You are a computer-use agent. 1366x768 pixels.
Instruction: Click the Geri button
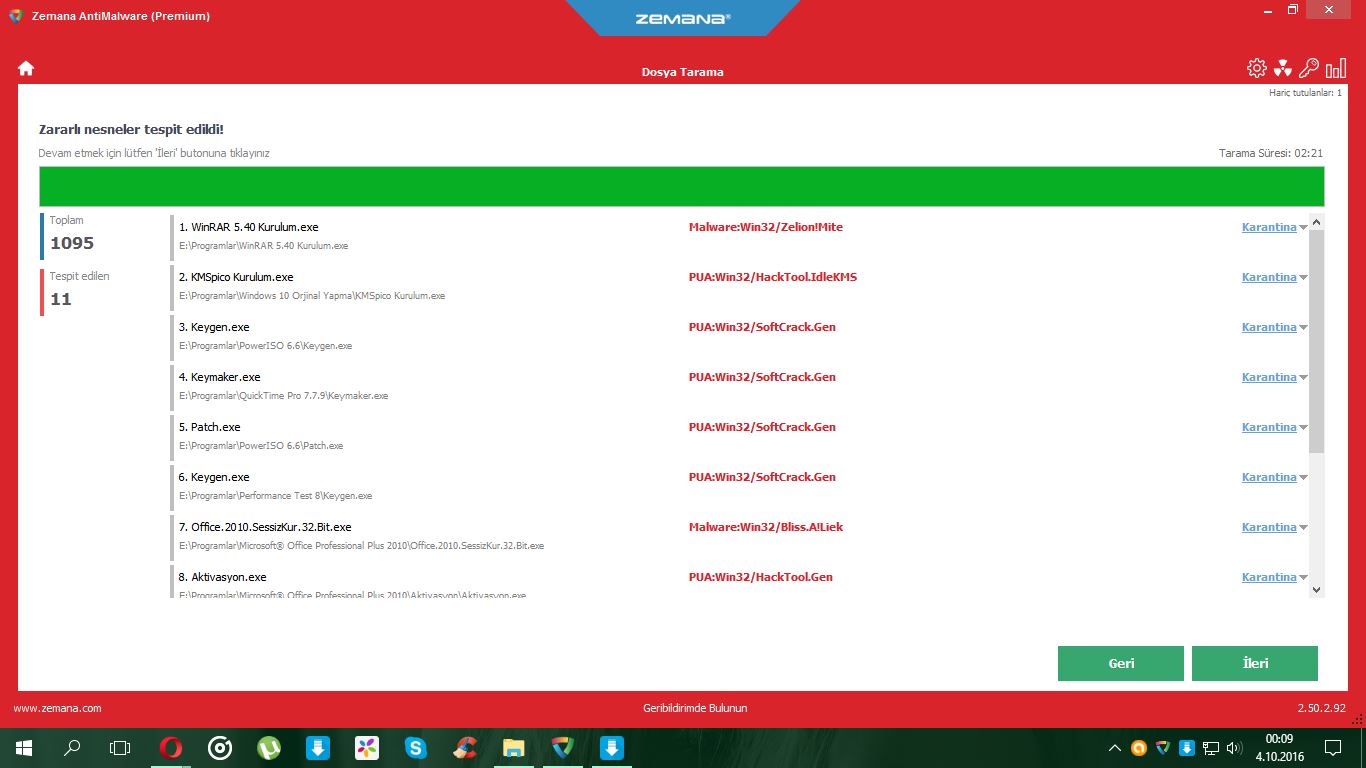[1121, 663]
